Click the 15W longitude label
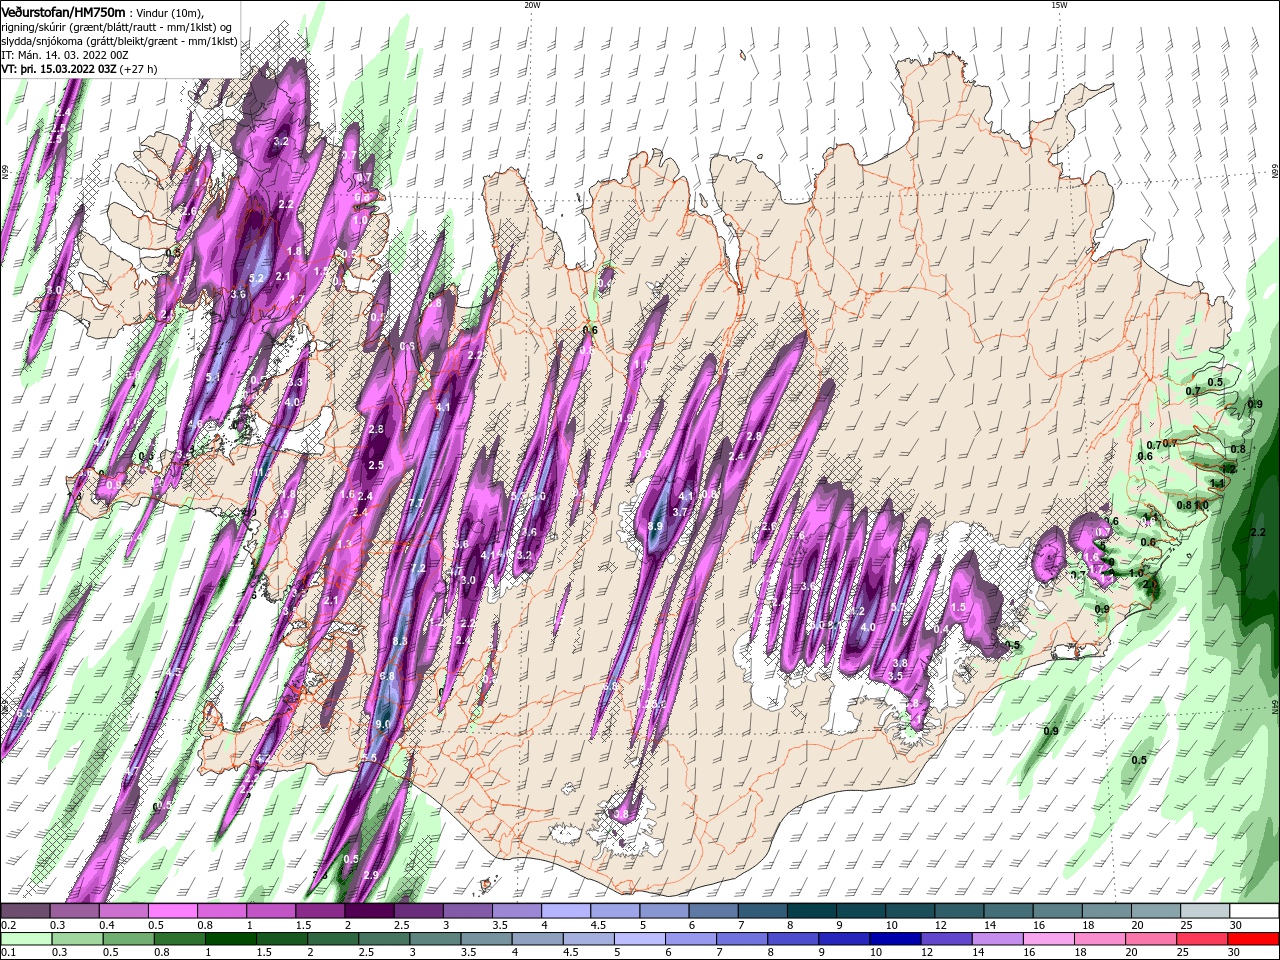Screen dimensions: 1280x960 tap(1059, 5)
